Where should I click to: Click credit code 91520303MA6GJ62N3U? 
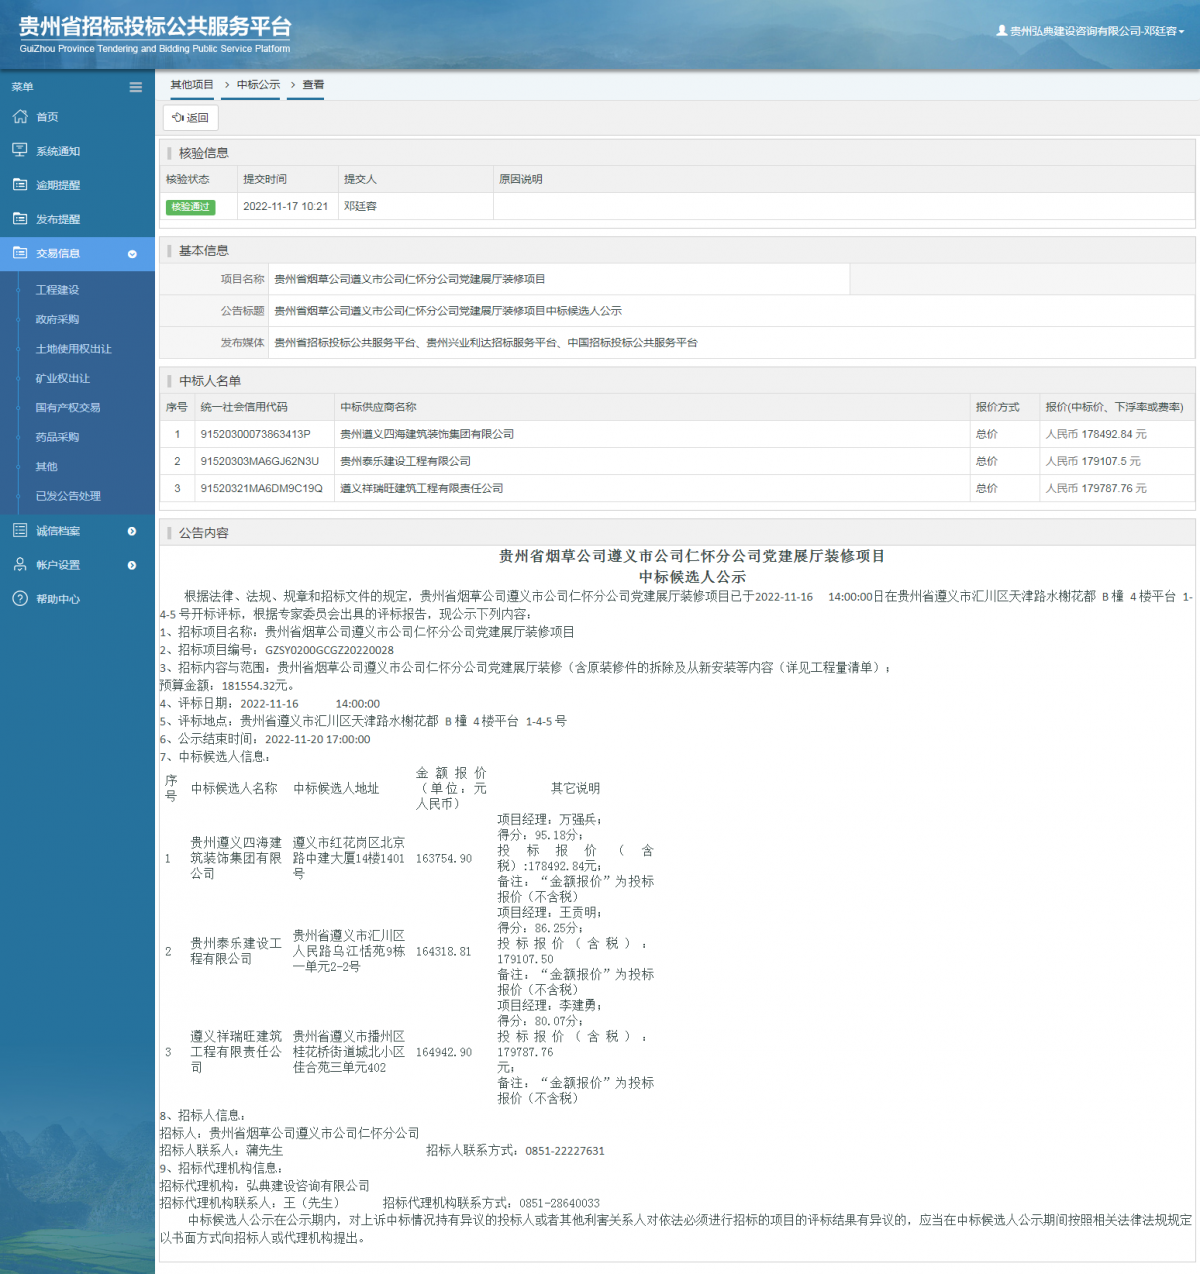point(259,461)
